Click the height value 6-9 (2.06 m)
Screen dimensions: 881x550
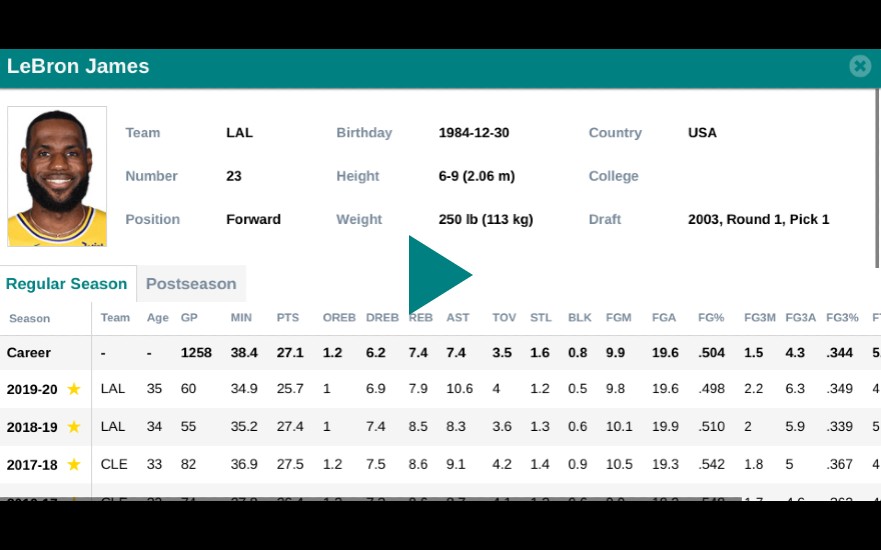coord(476,176)
